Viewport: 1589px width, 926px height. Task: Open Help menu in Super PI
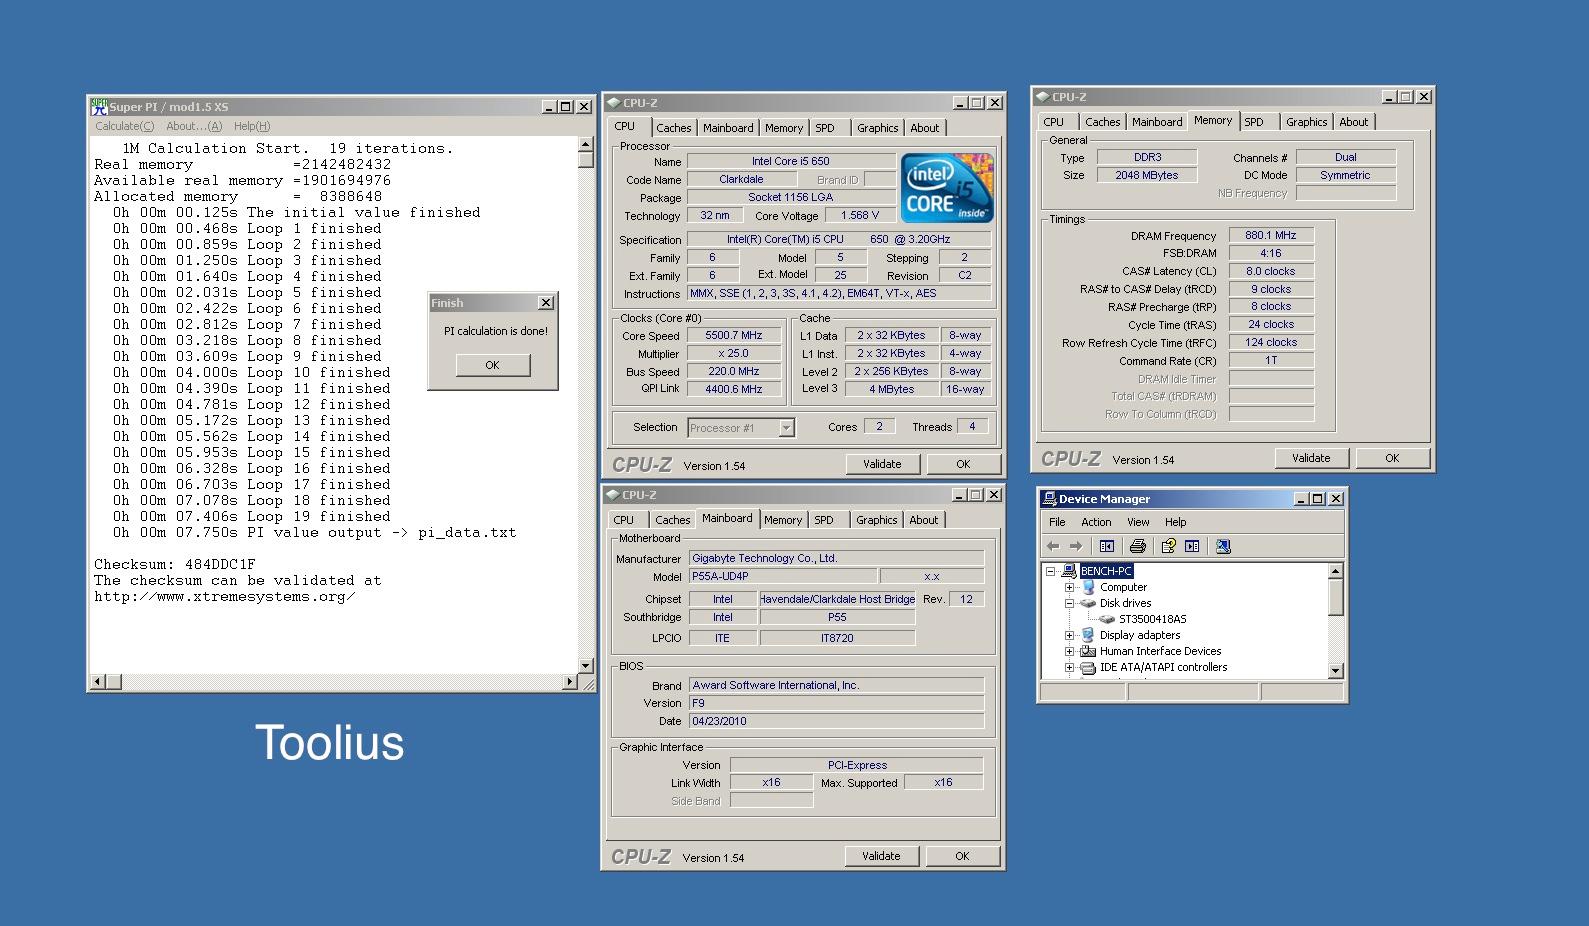point(252,126)
